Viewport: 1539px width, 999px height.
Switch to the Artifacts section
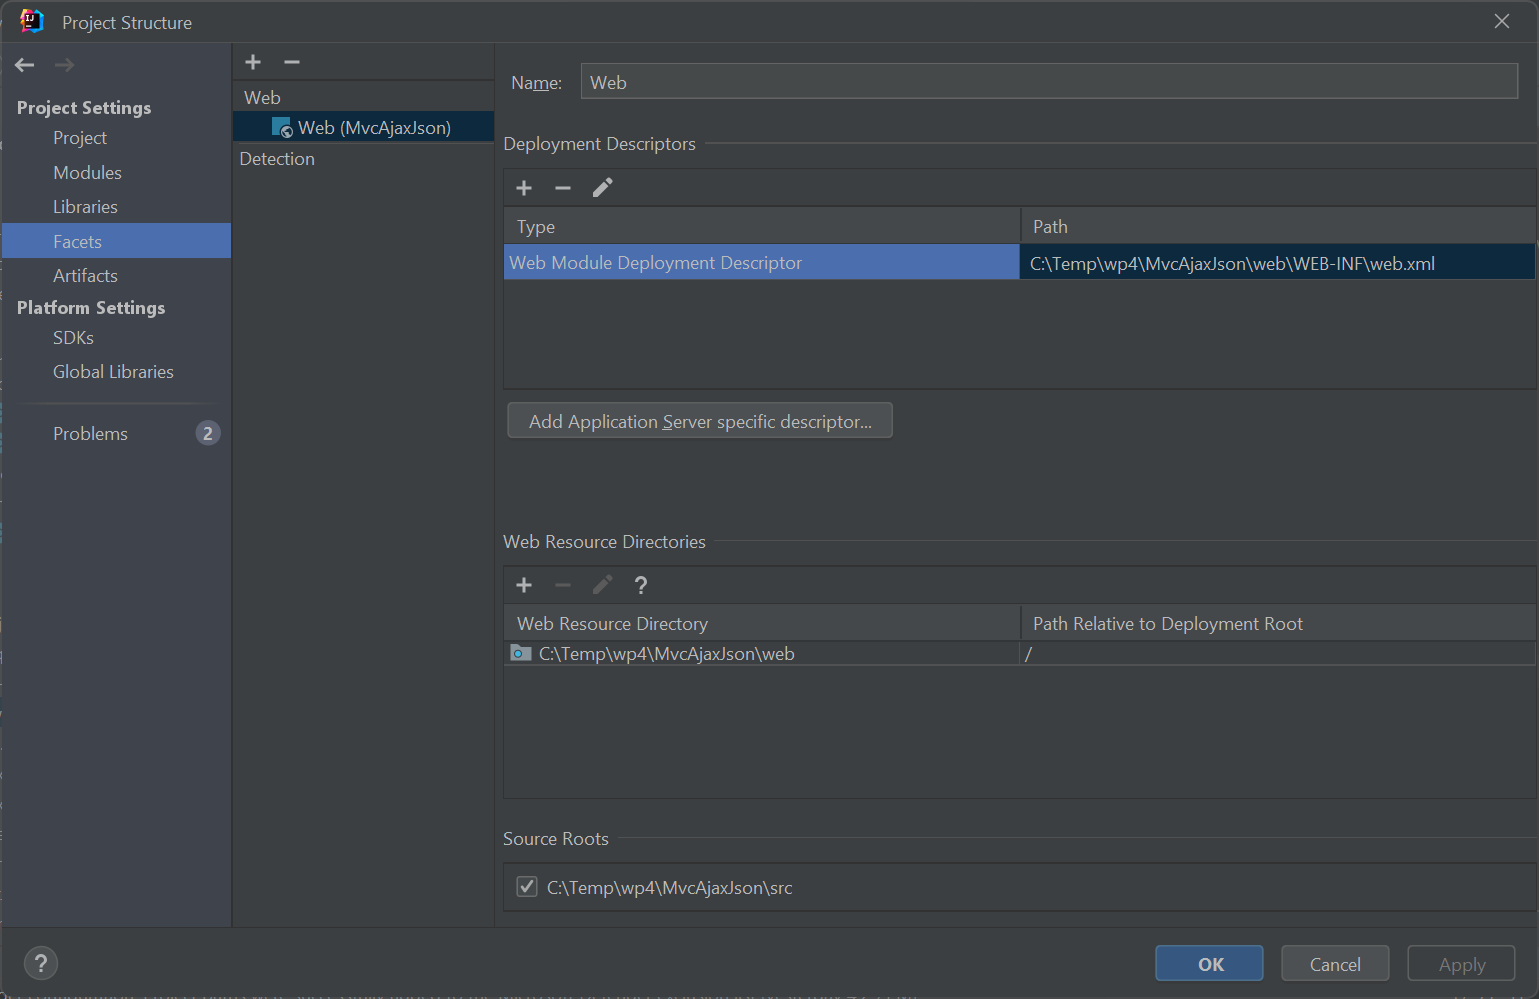85,276
